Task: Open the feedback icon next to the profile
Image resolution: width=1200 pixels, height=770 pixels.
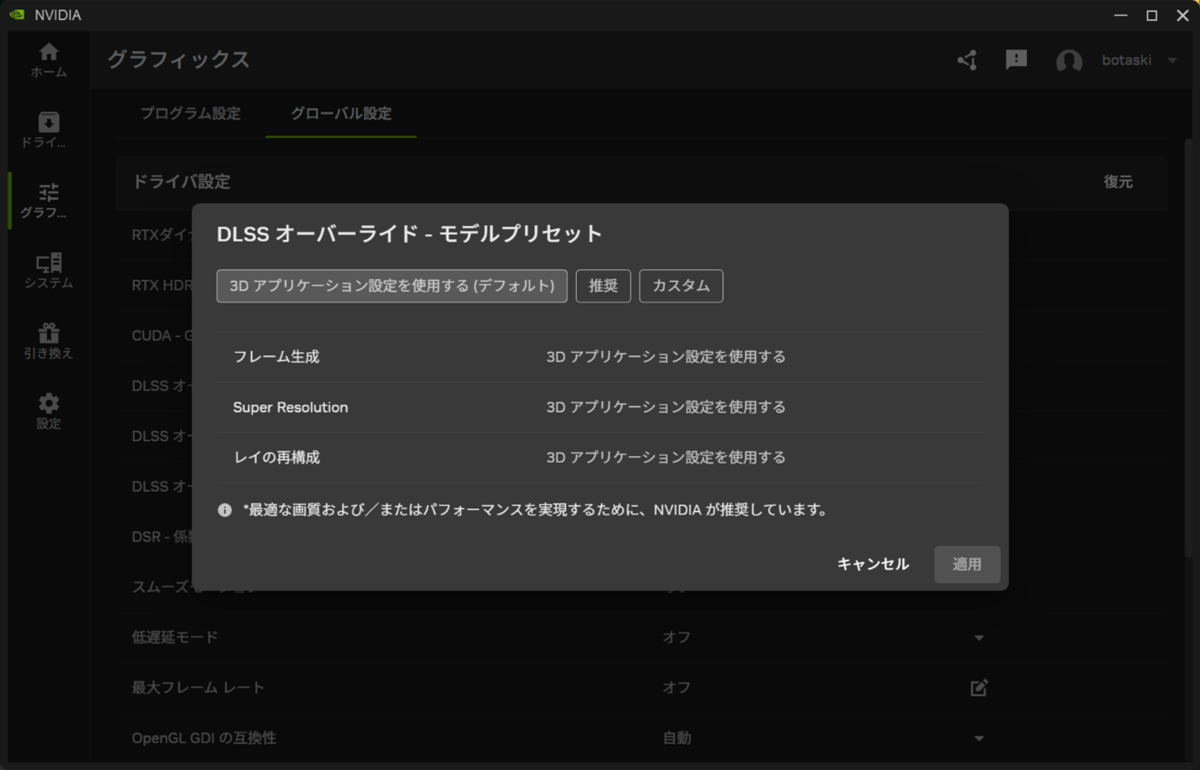Action: (x=1016, y=60)
